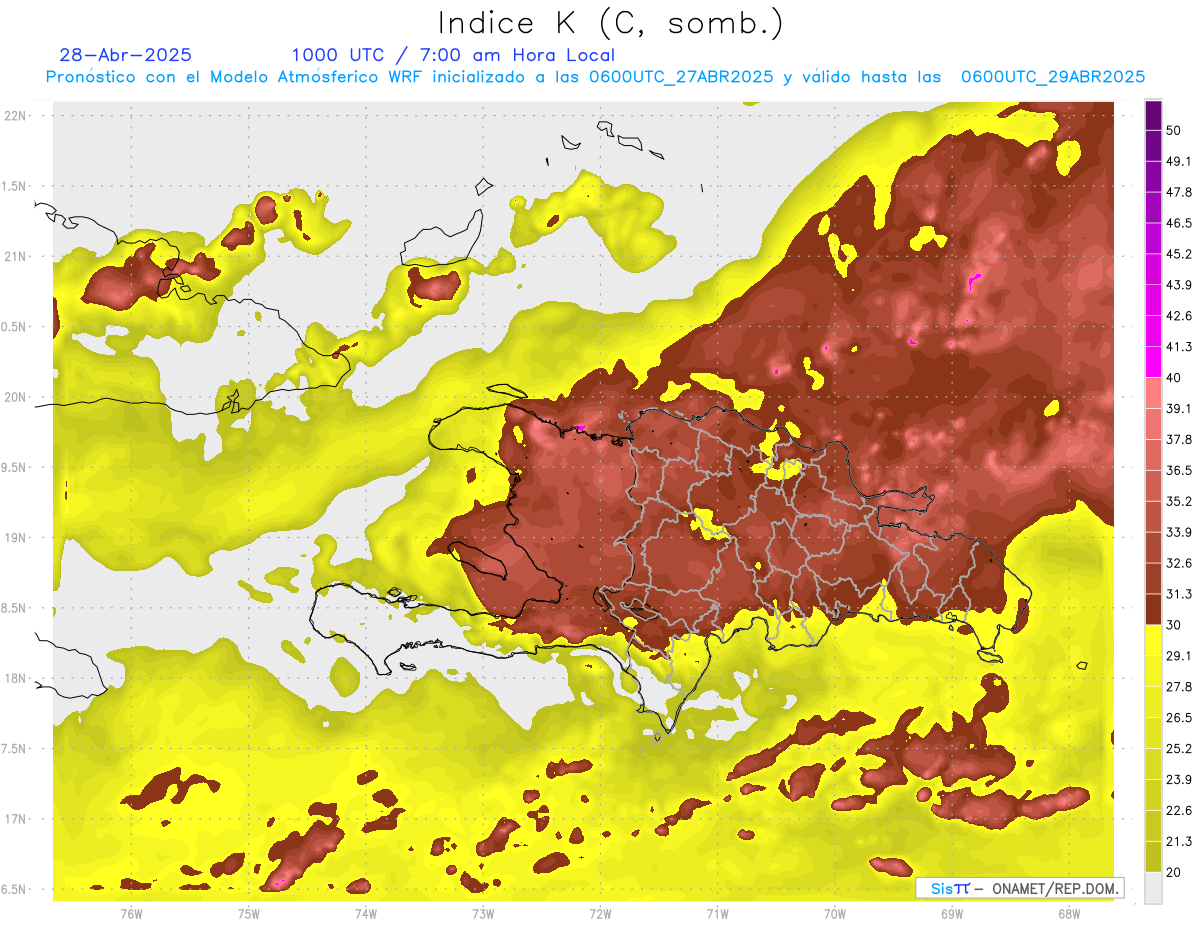
Task: Click the latitude label 17N
Action: pos(16,820)
